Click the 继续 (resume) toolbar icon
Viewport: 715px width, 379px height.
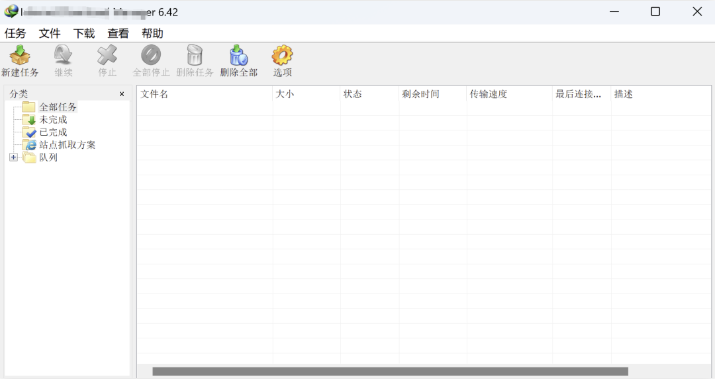[x=63, y=55]
